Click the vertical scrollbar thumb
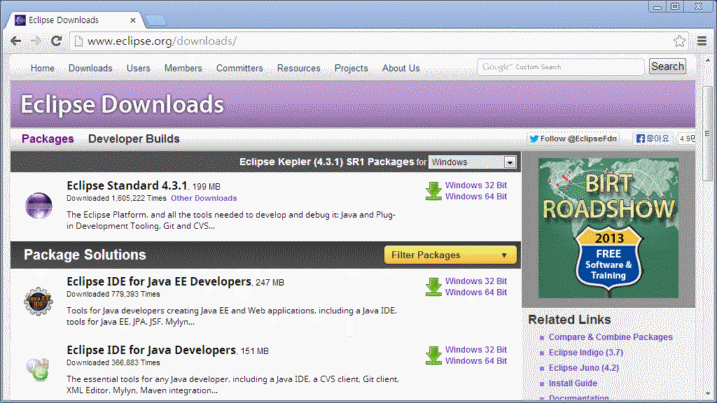This screenshot has height=403, width=717. point(707,134)
